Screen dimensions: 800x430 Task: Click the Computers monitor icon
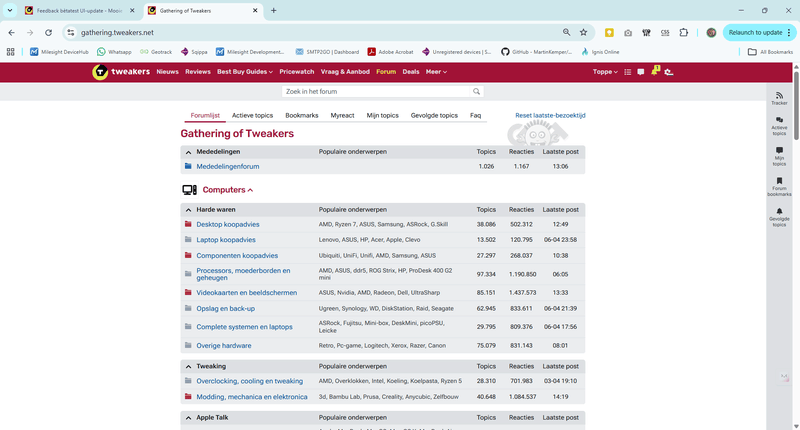189,190
